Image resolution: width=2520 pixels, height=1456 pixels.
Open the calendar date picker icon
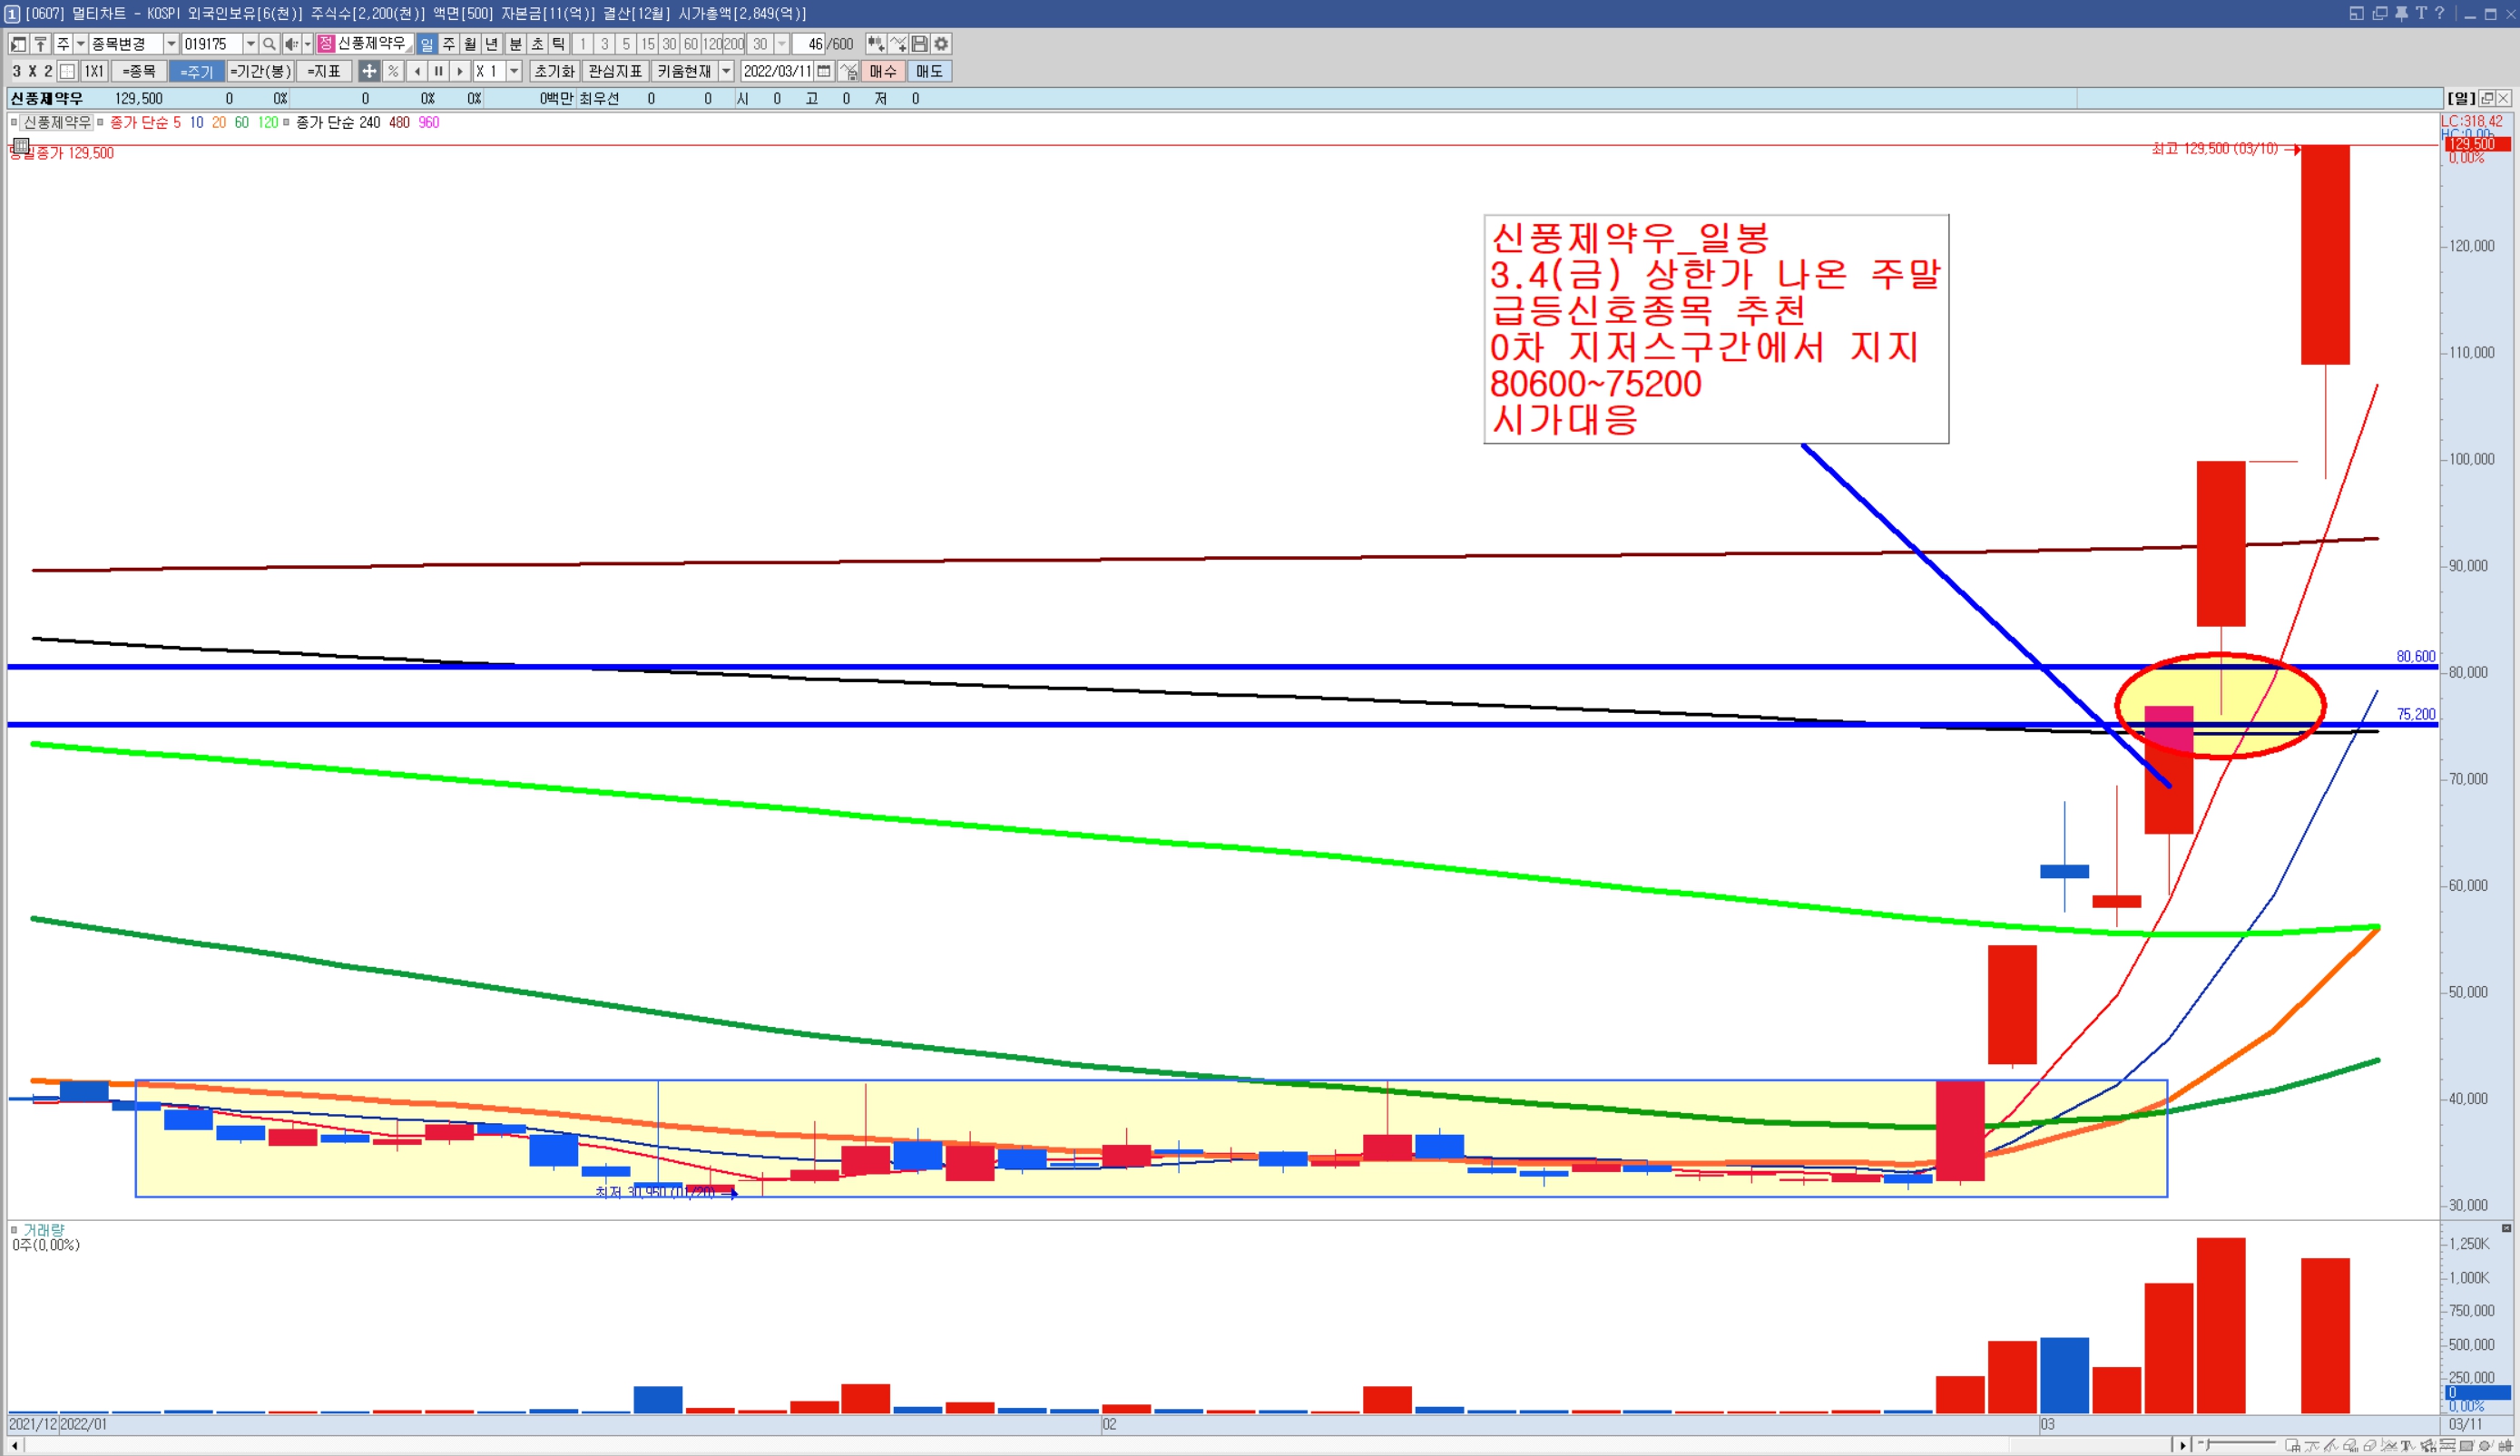click(824, 71)
